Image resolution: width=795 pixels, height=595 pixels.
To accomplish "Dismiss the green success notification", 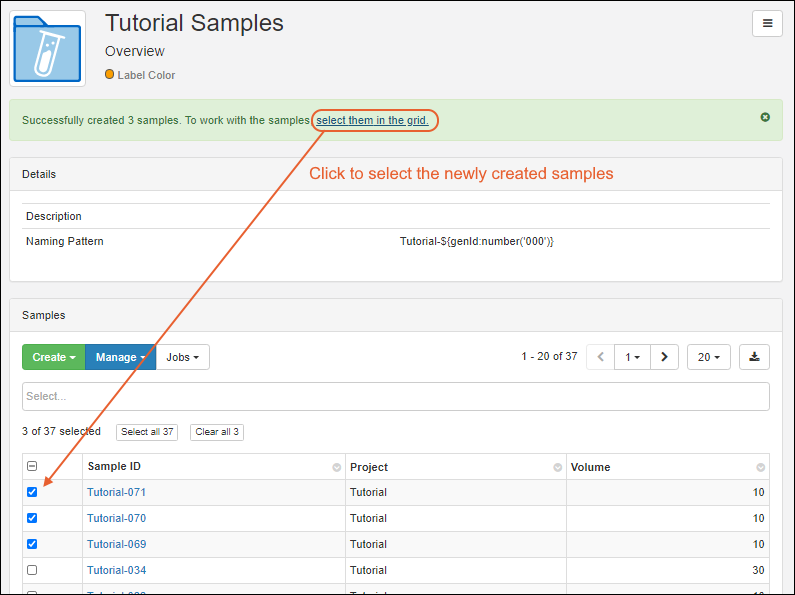I will (765, 117).
